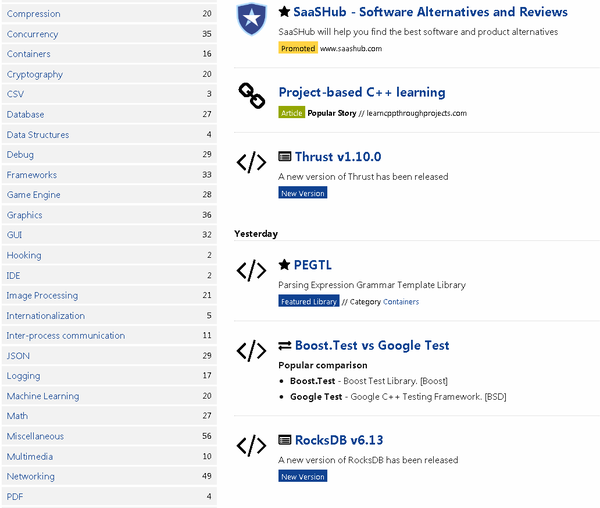Click the compare arrows icon before Boost.Test
The height and width of the screenshot is (508, 600).
(285, 345)
